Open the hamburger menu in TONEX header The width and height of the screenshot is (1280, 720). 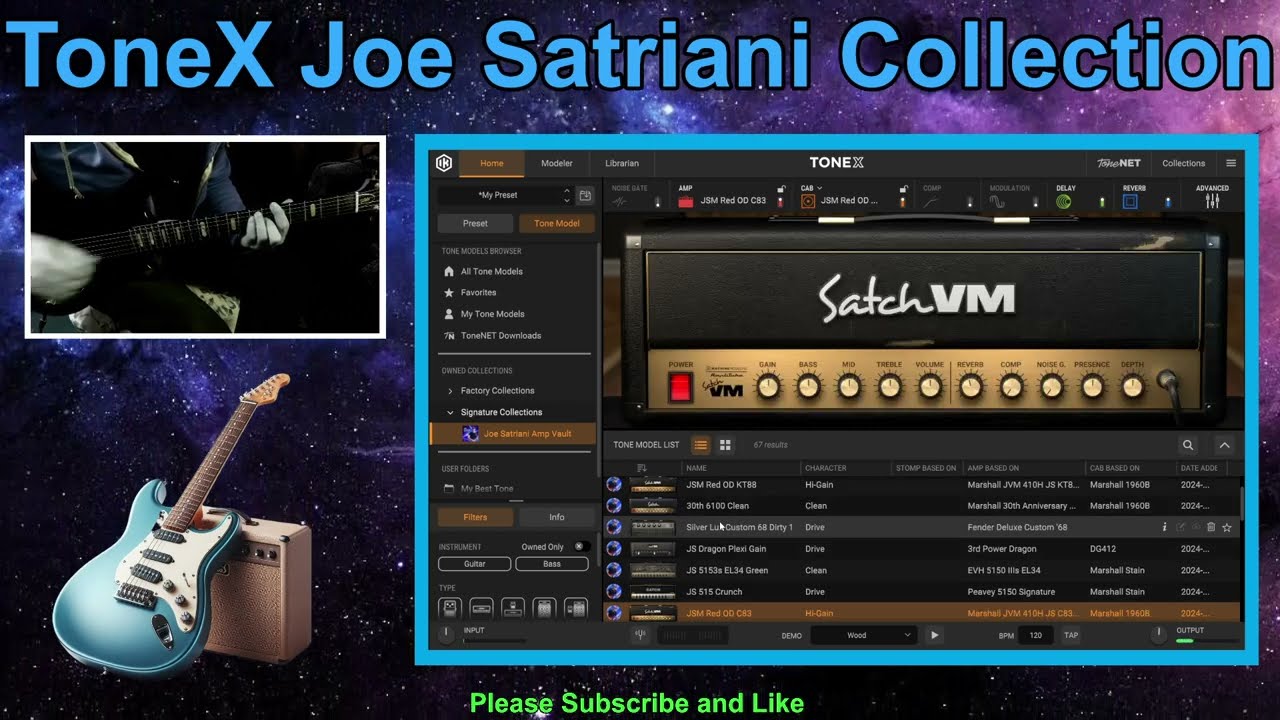(x=1231, y=163)
